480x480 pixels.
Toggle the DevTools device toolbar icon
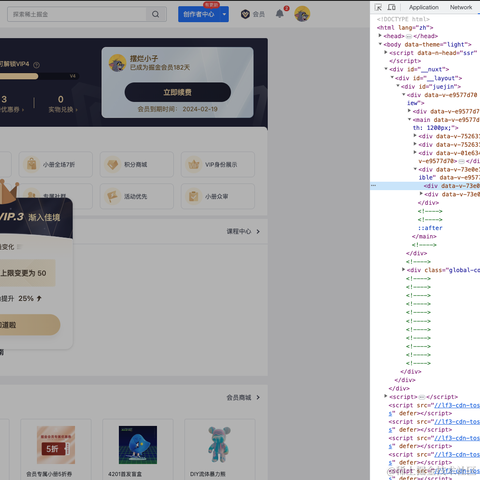(x=392, y=7)
